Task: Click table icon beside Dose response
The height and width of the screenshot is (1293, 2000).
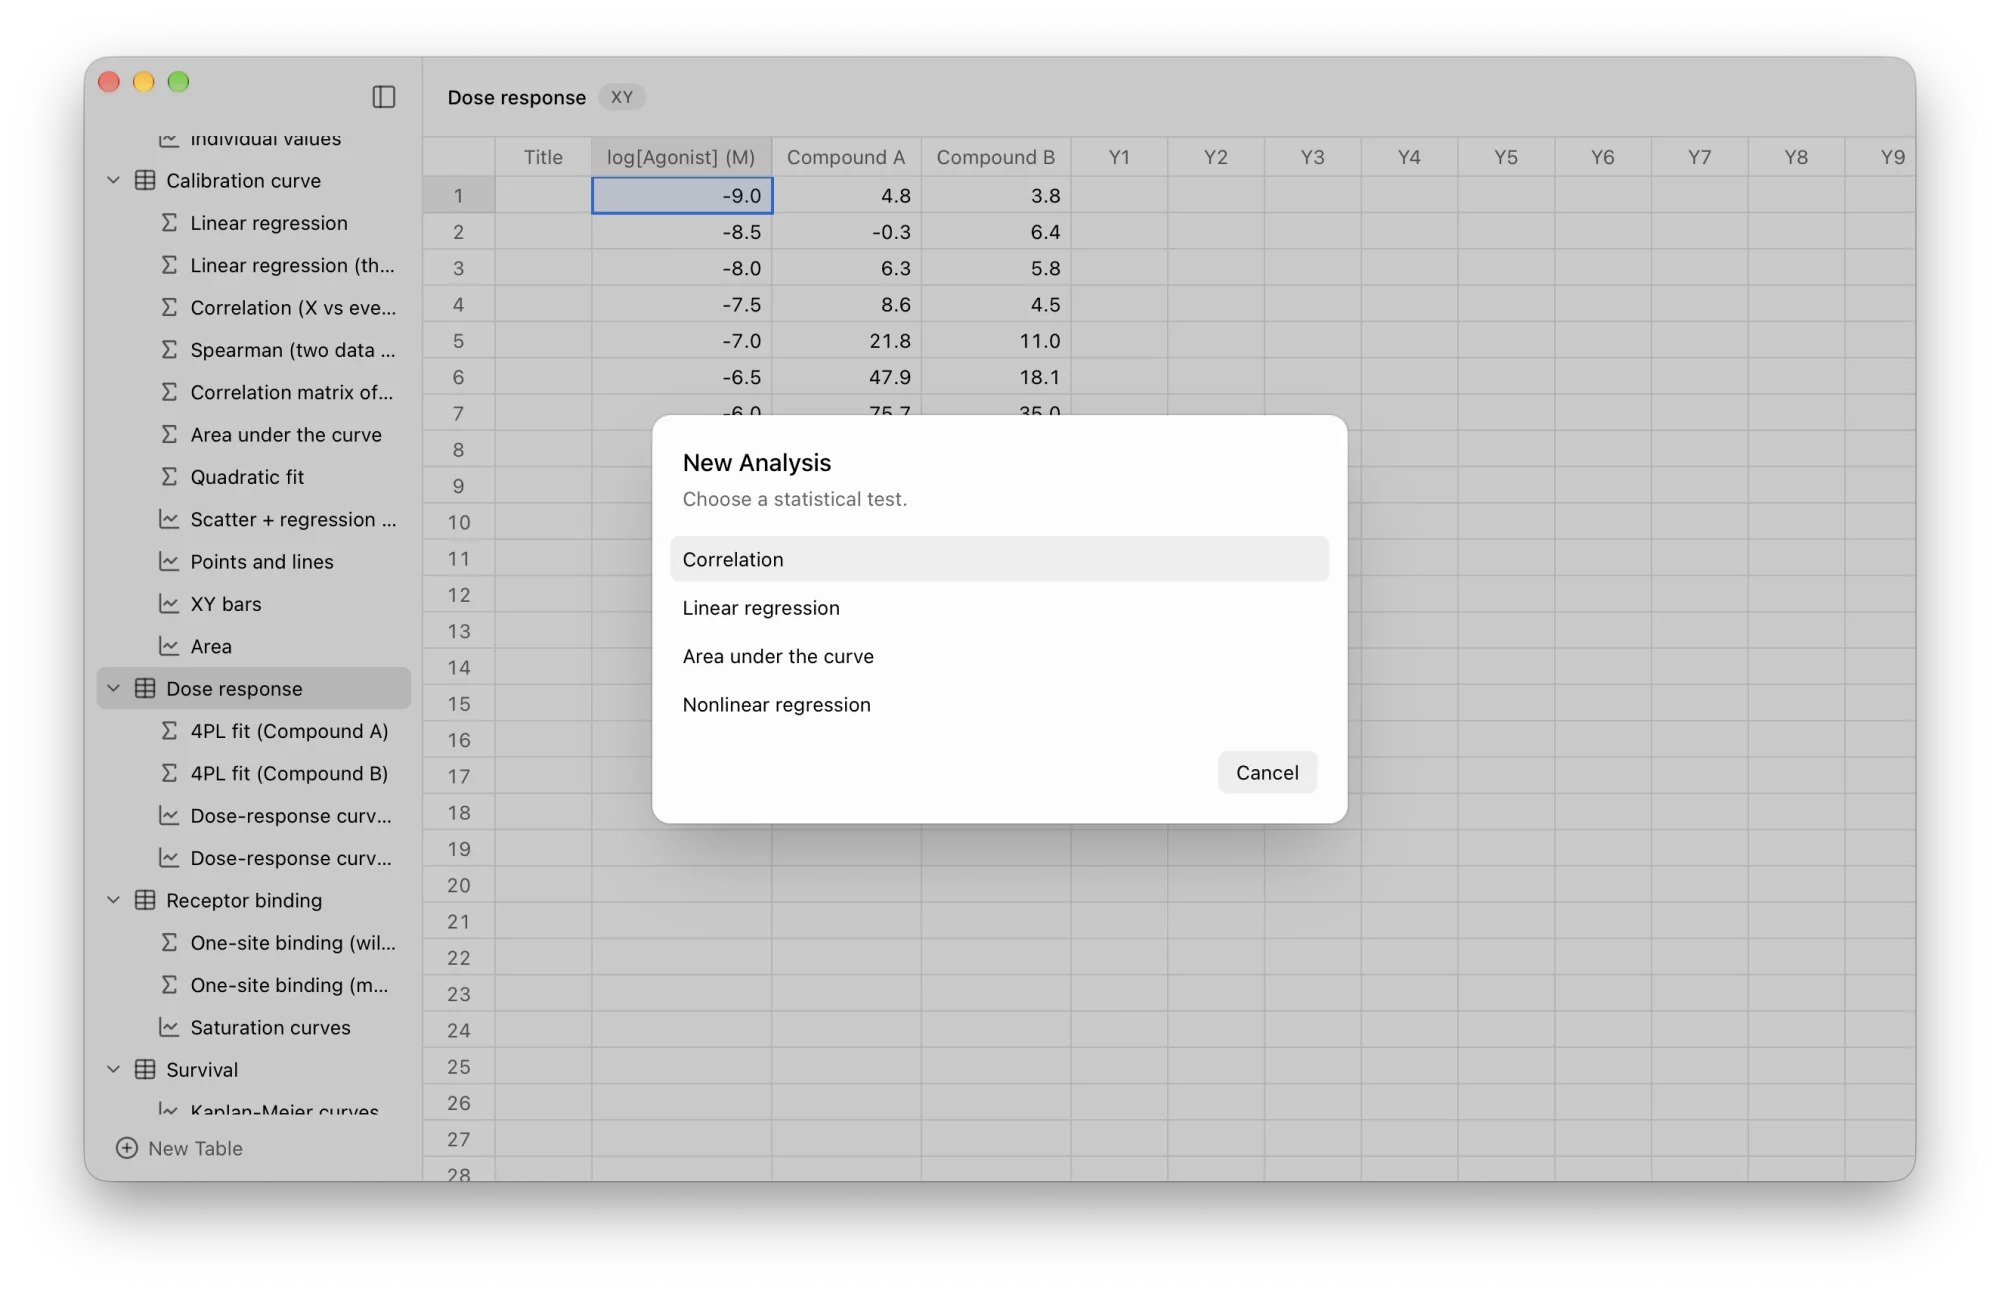Action: click(x=145, y=689)
